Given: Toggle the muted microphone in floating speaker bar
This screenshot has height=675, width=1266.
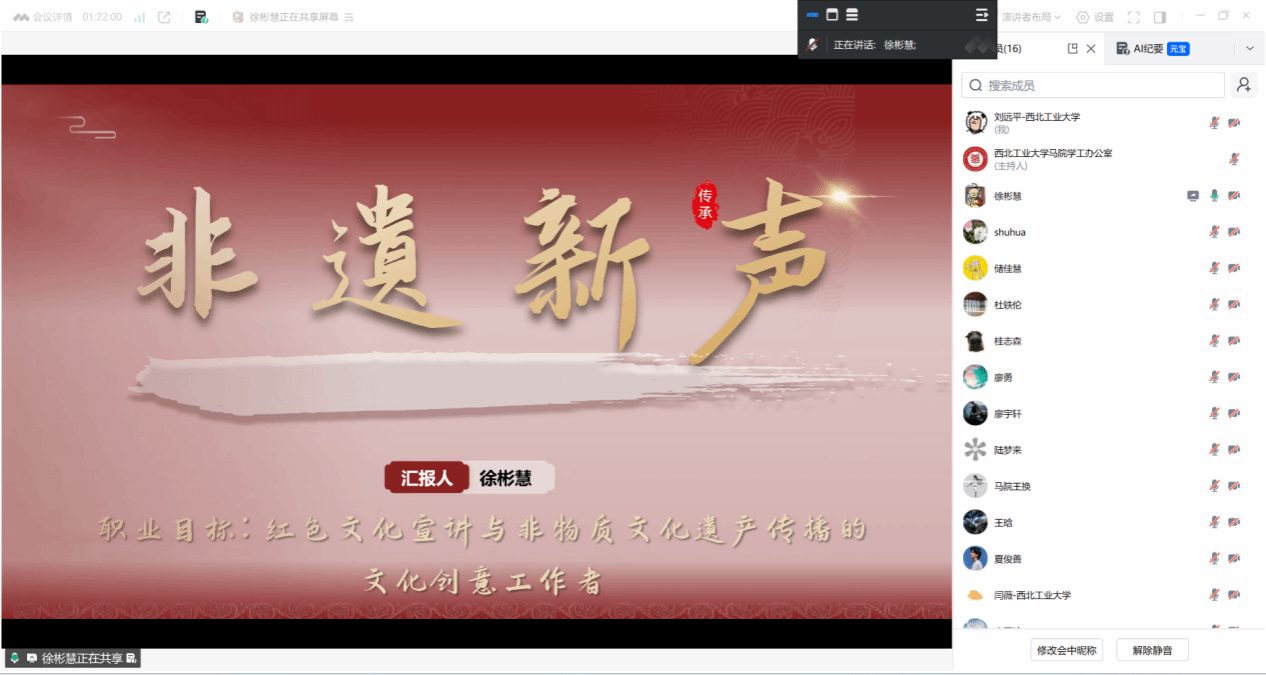Looking at the screenshot, I should coord(814,45).
